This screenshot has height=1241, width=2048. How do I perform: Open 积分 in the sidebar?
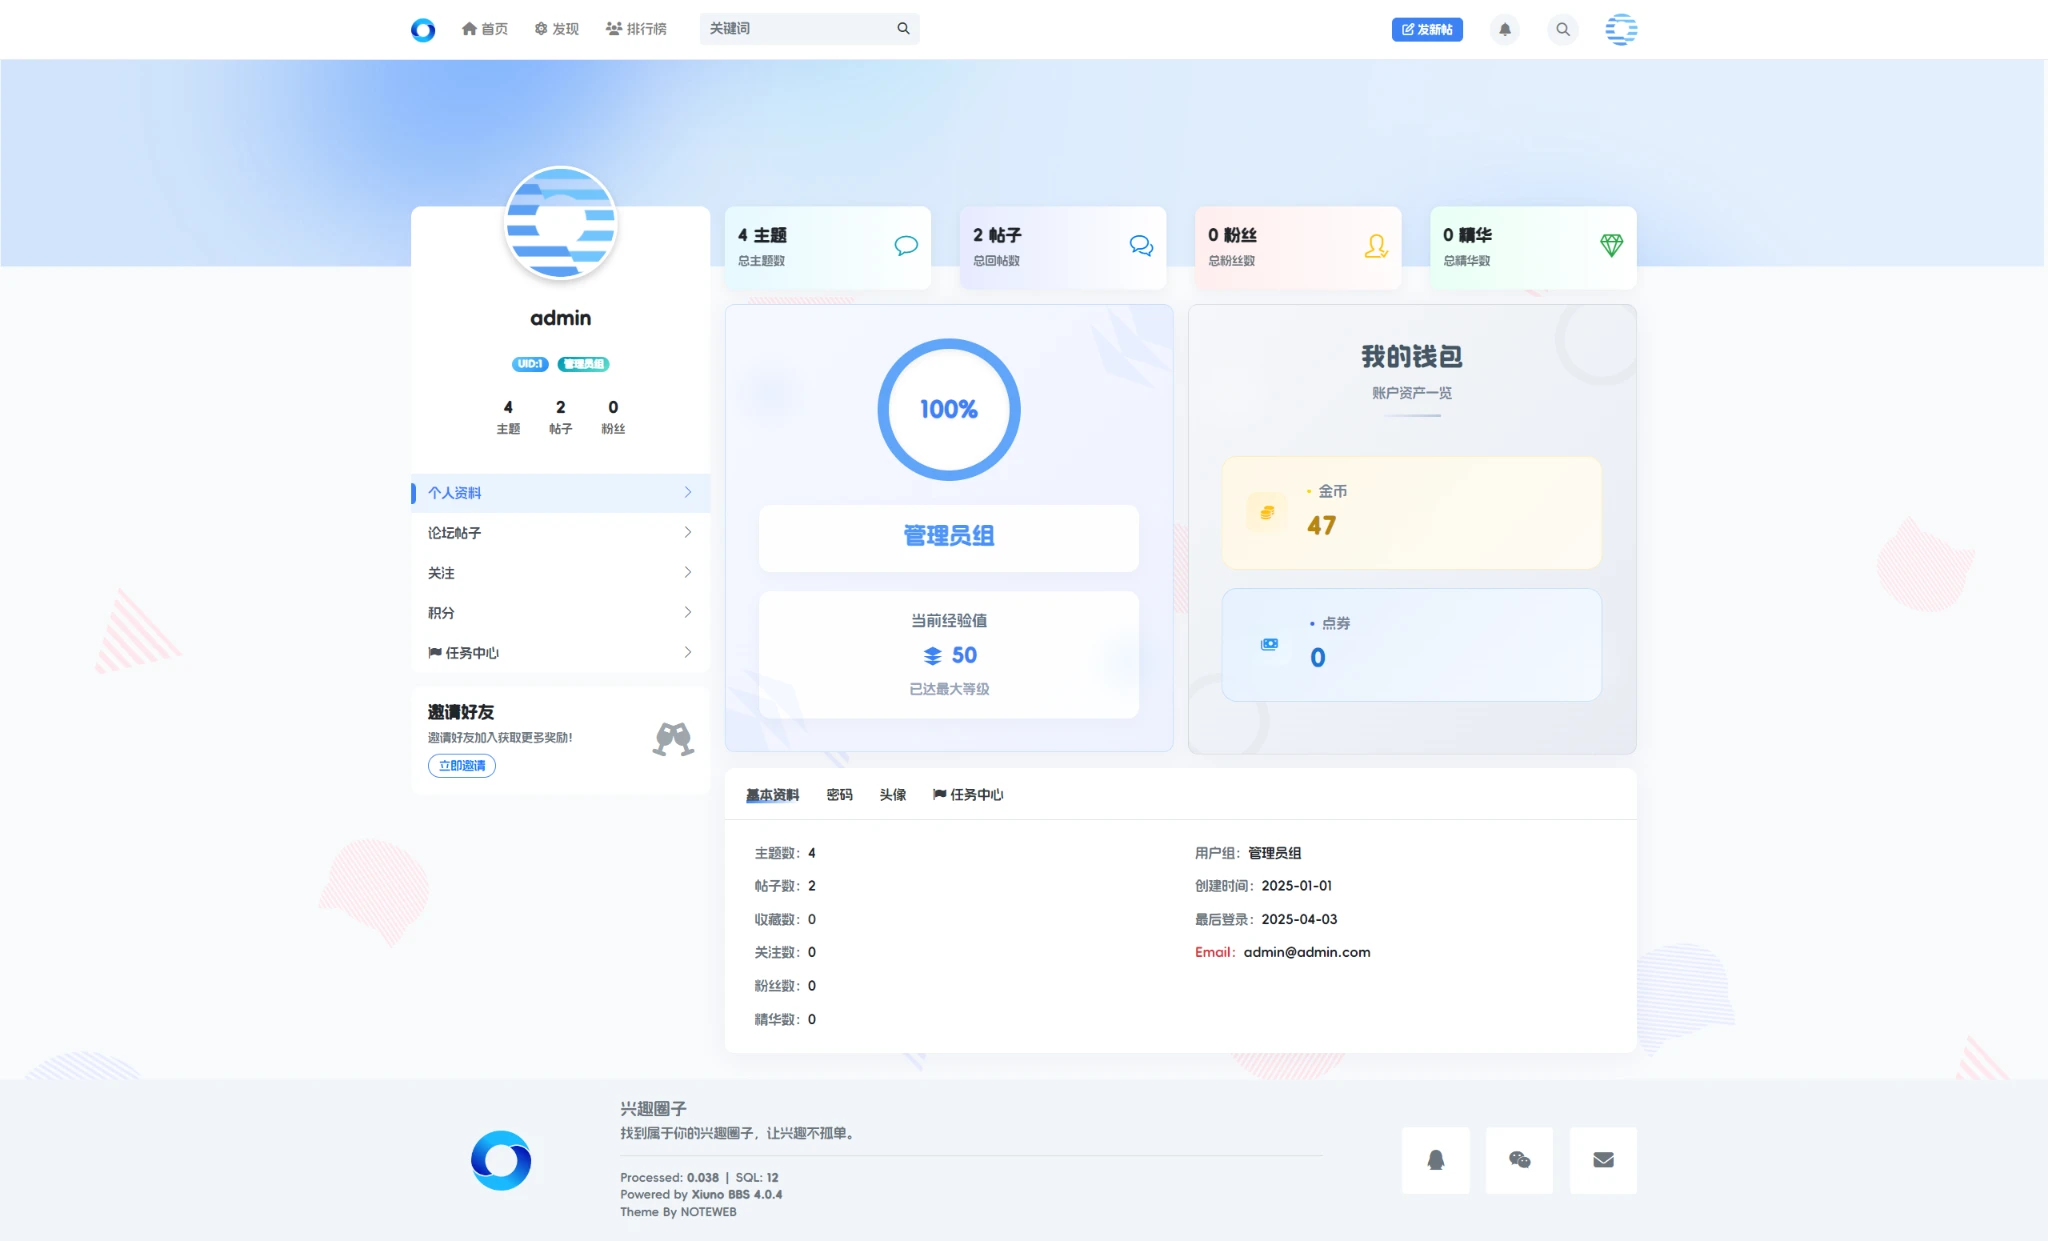(x=560, y=613)
